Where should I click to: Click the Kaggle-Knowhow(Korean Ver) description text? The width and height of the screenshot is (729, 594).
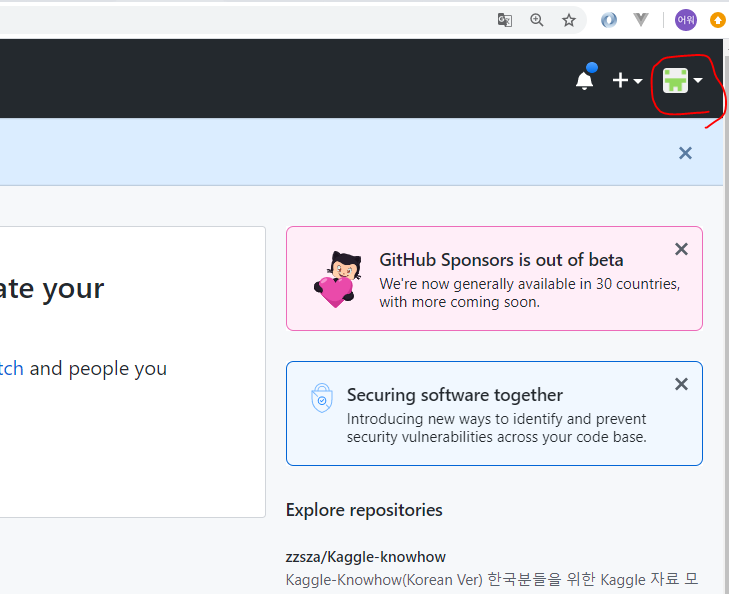pyautogui.click(x=492, y=580)
